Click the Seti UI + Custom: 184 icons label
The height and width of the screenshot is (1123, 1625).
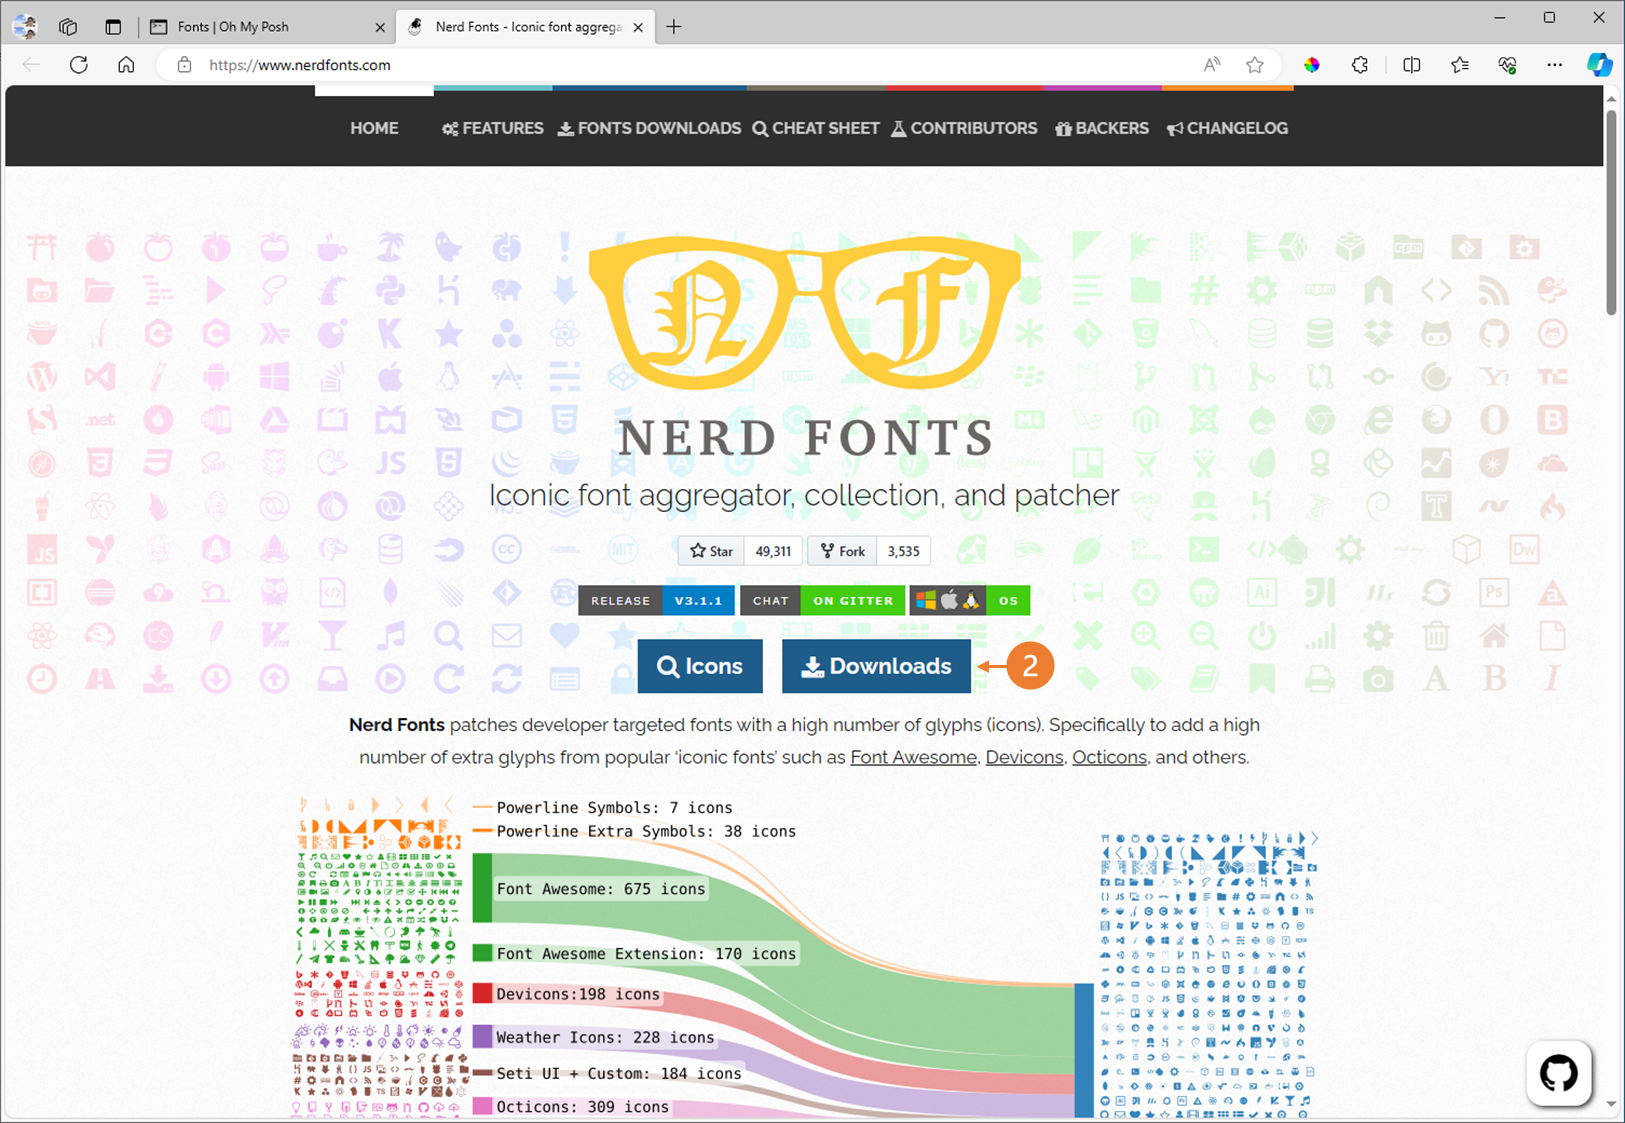pos(619,1074)
